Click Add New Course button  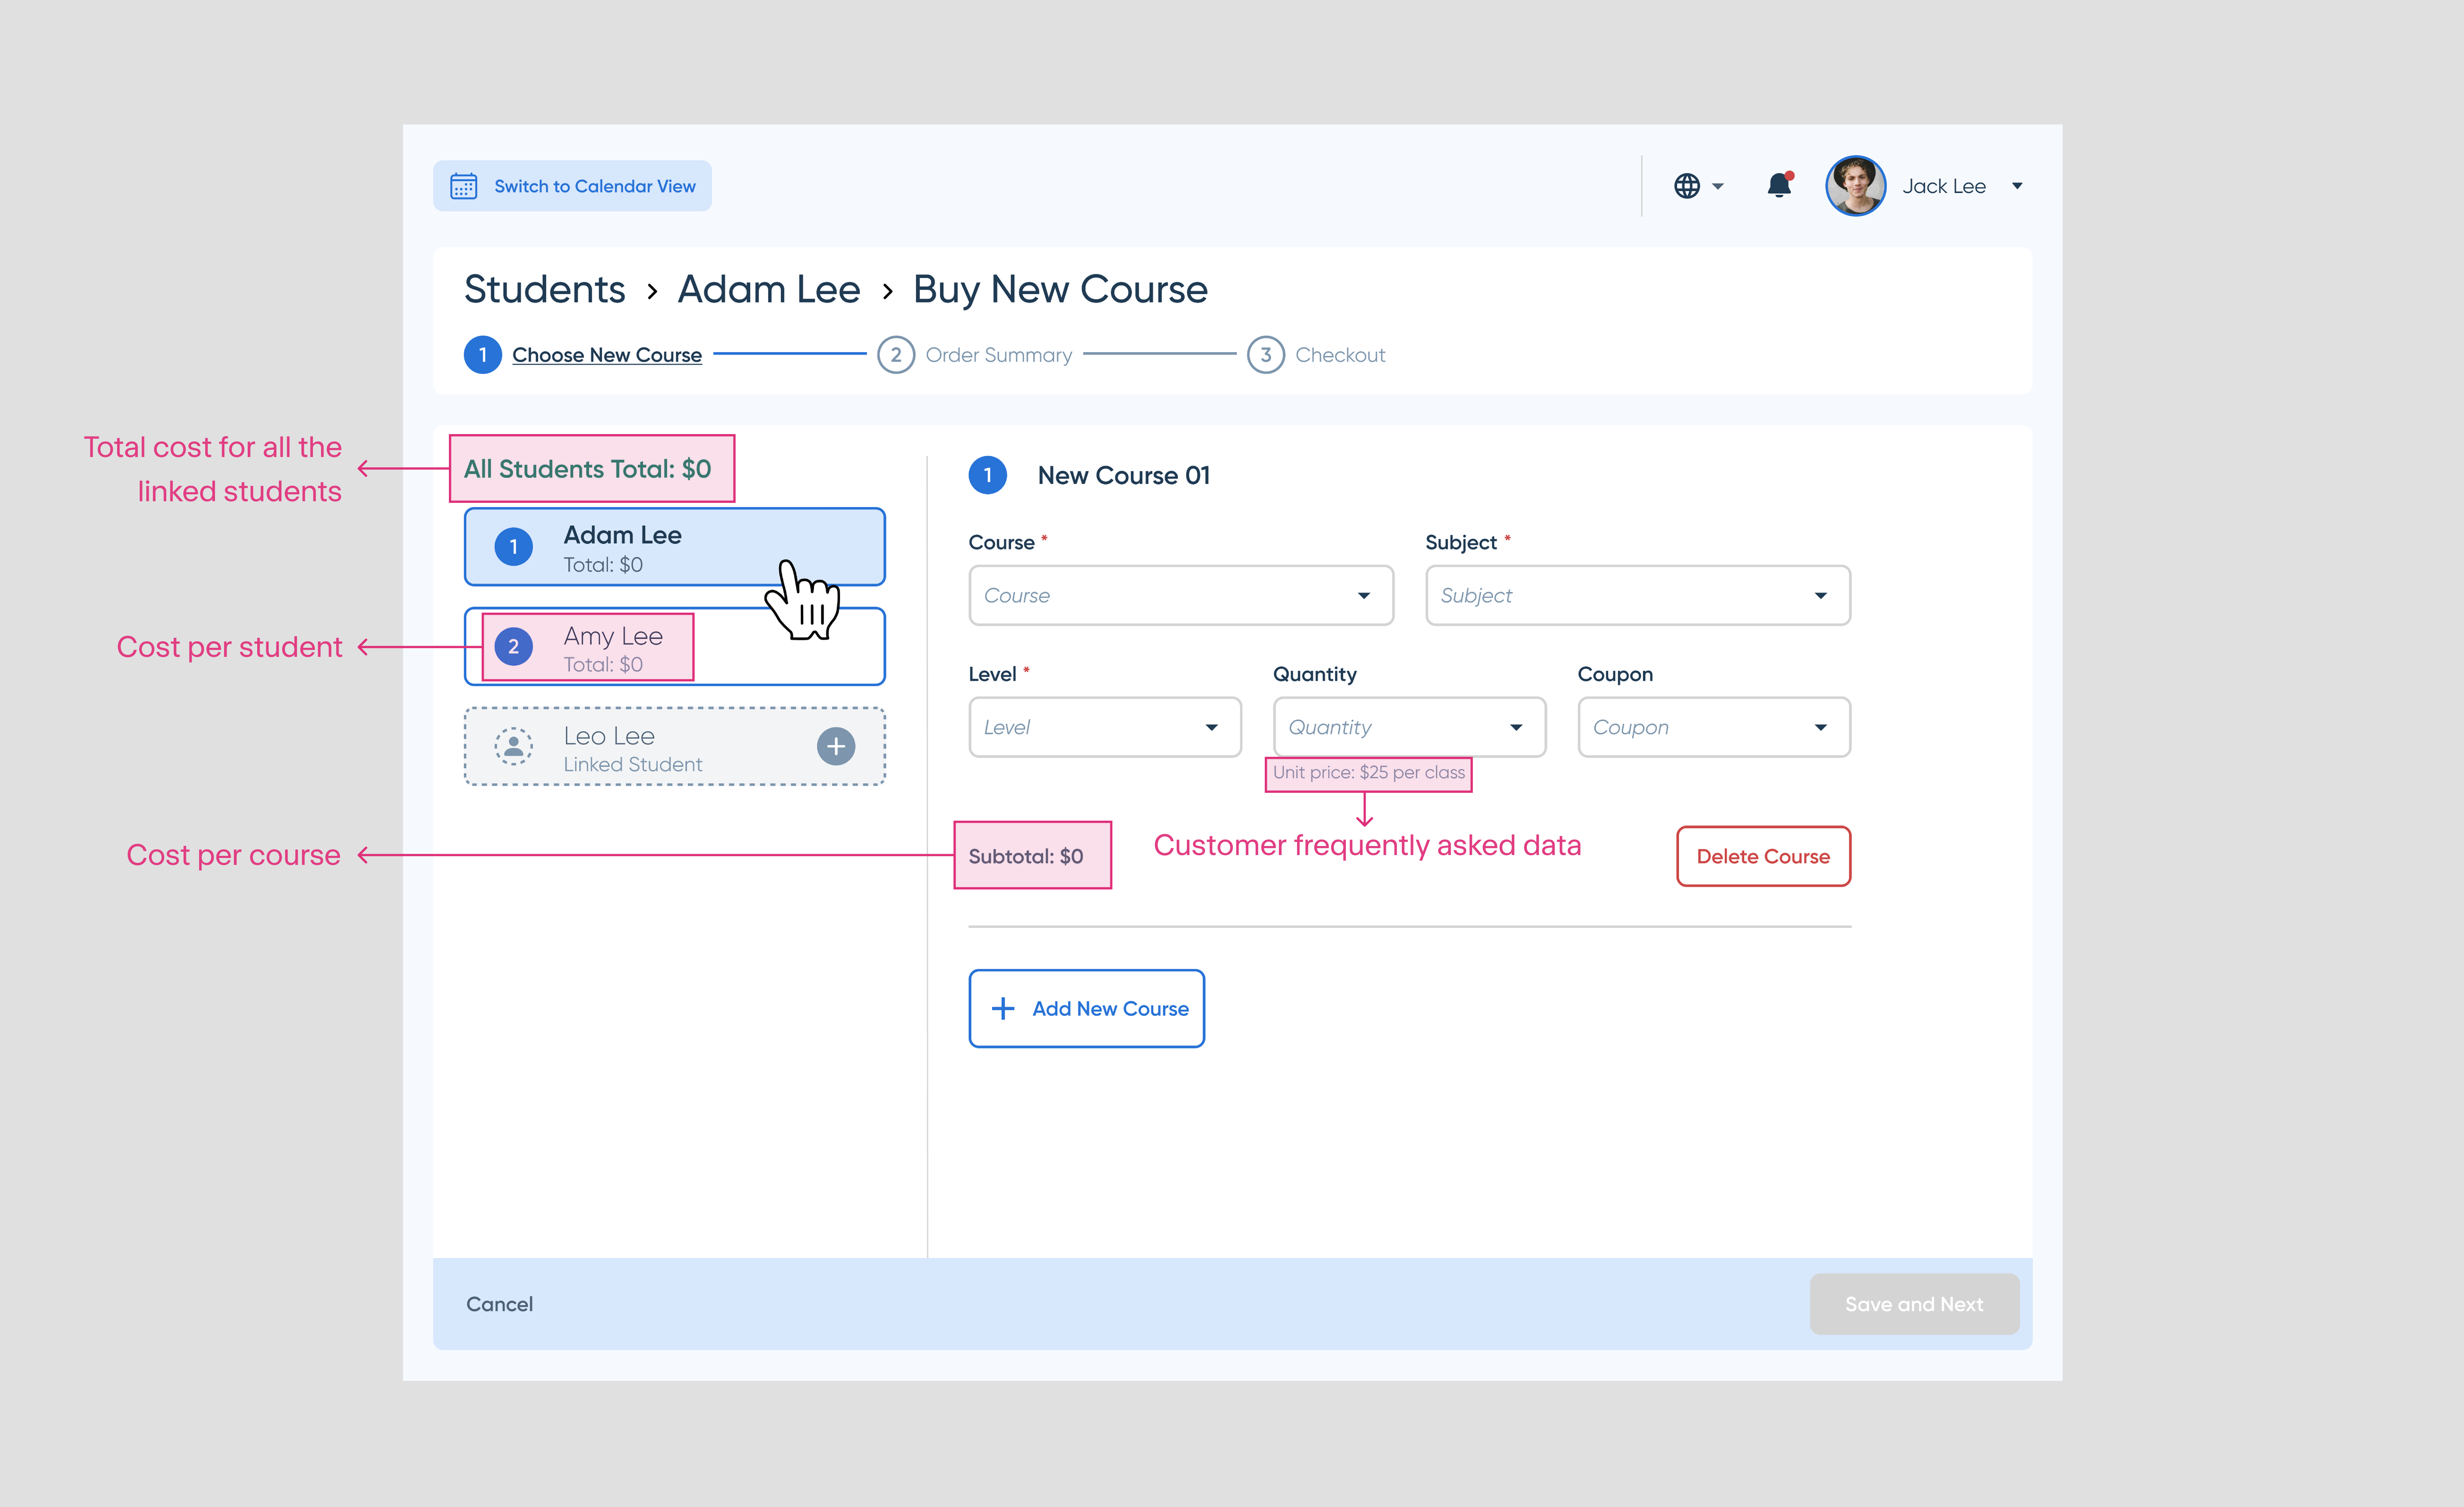click(1087, 1009)
